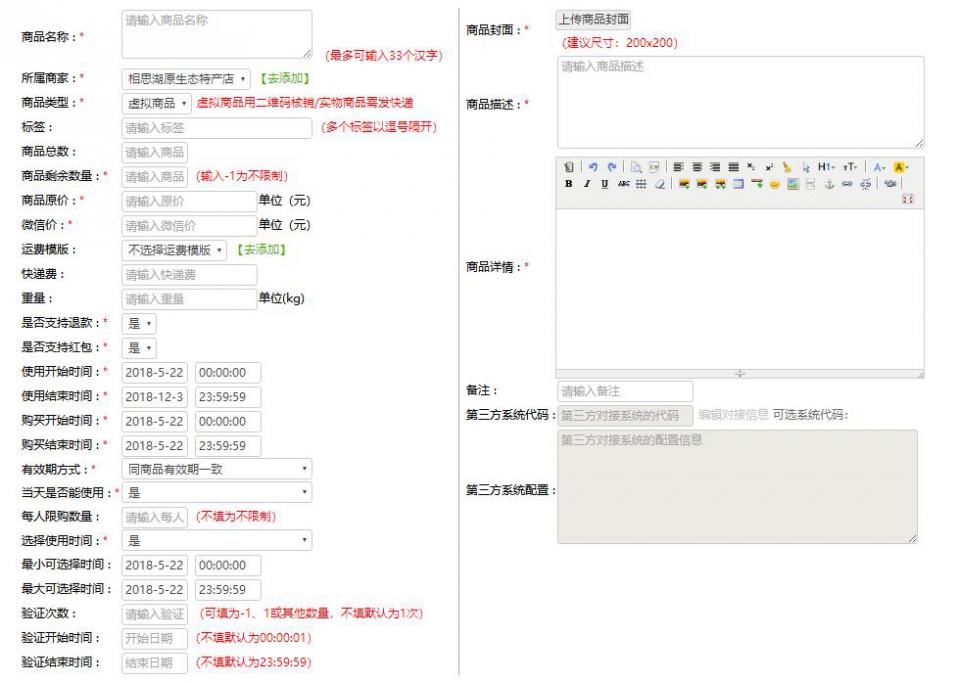Open the H1 heading format menu
The width and height of the screenshot is (960, 682).
pyautogui.click(x=825, y=167)
